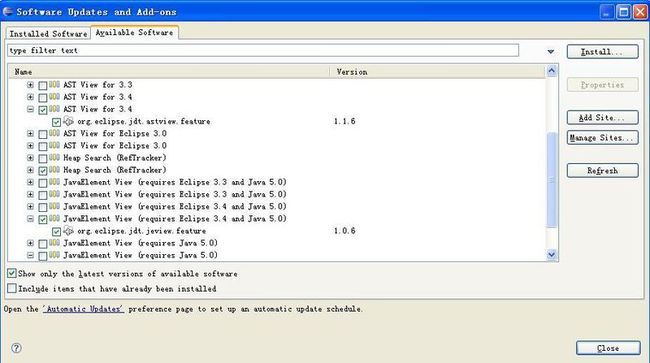Check the AST View for 3.3 checkbox
650x363 pixels.
coord(43,85)
